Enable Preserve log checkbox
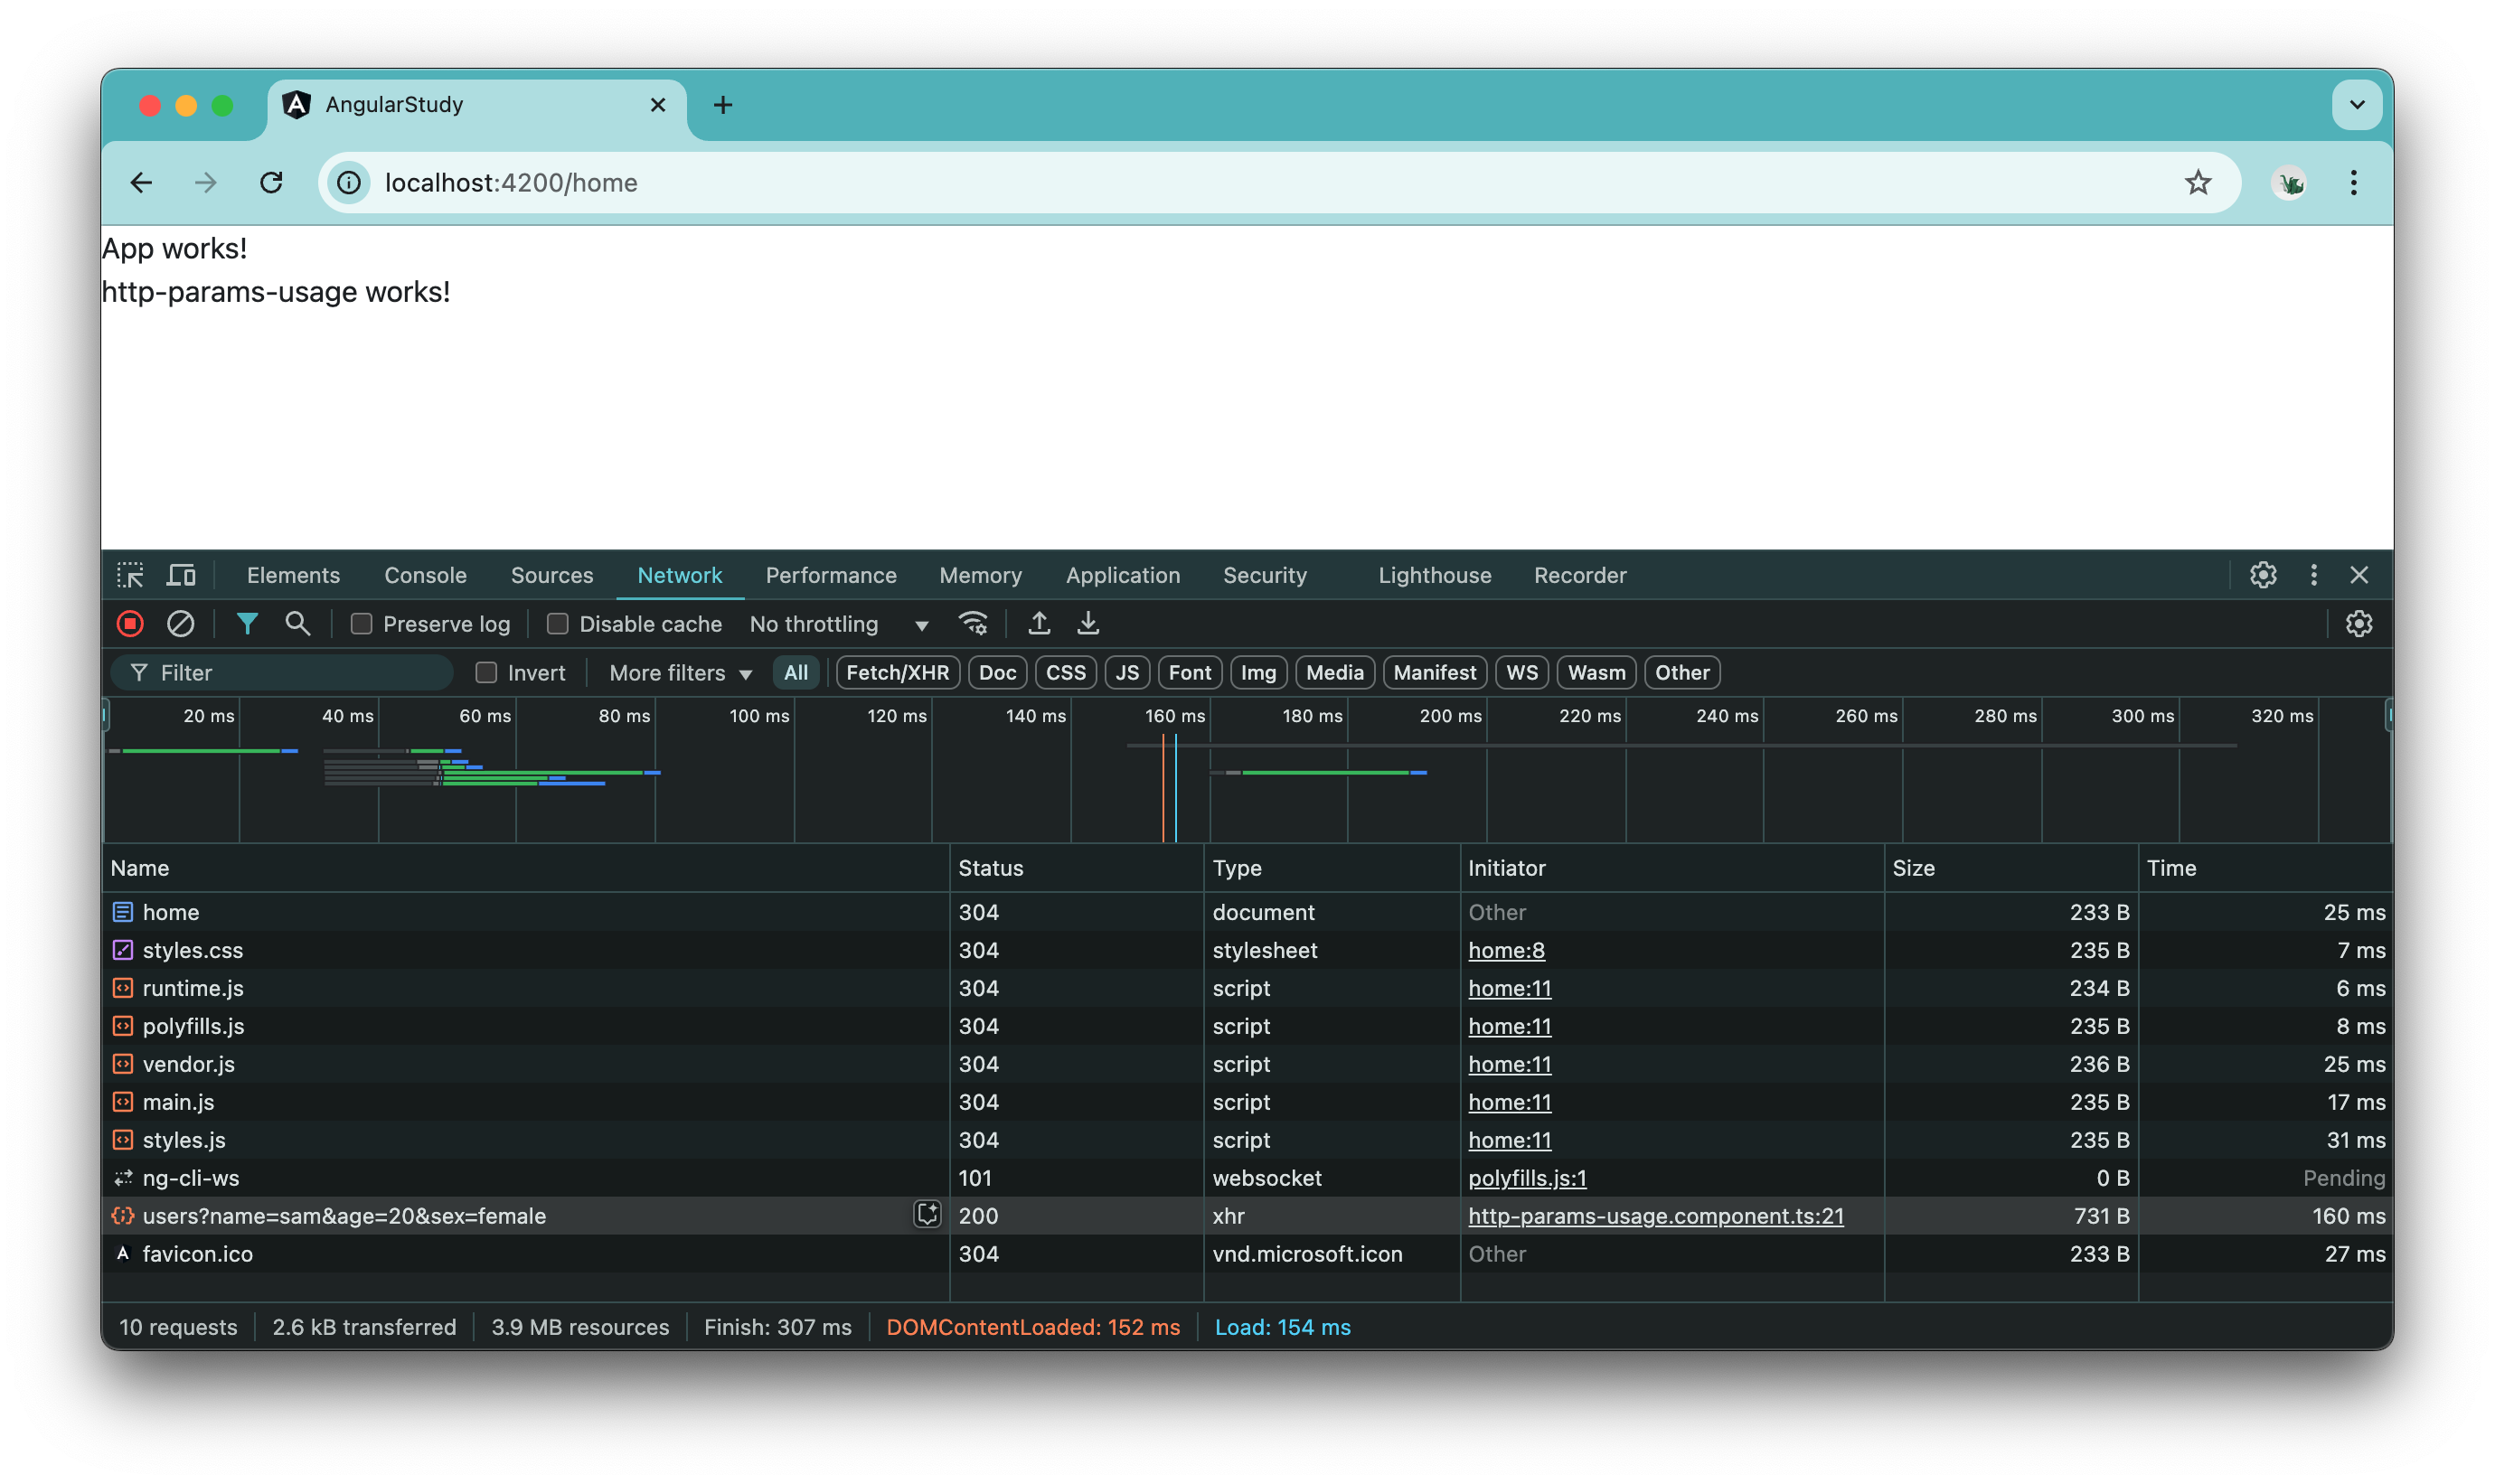Image resolution: width=2495 pixels, height=1484 pixels. tap(362, 624)
